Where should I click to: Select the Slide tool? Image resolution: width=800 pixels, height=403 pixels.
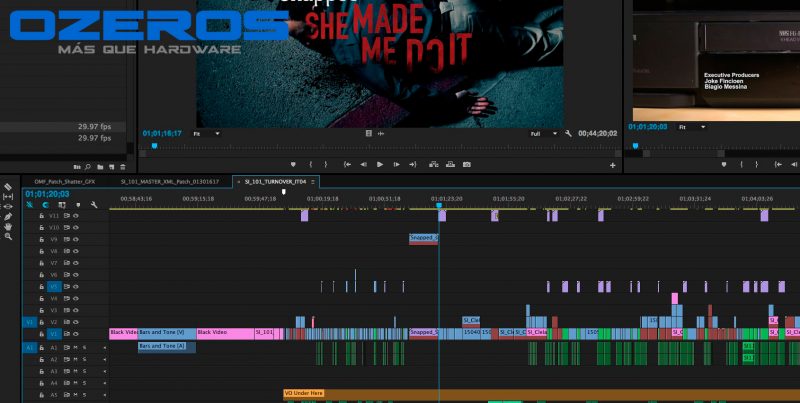8,207
